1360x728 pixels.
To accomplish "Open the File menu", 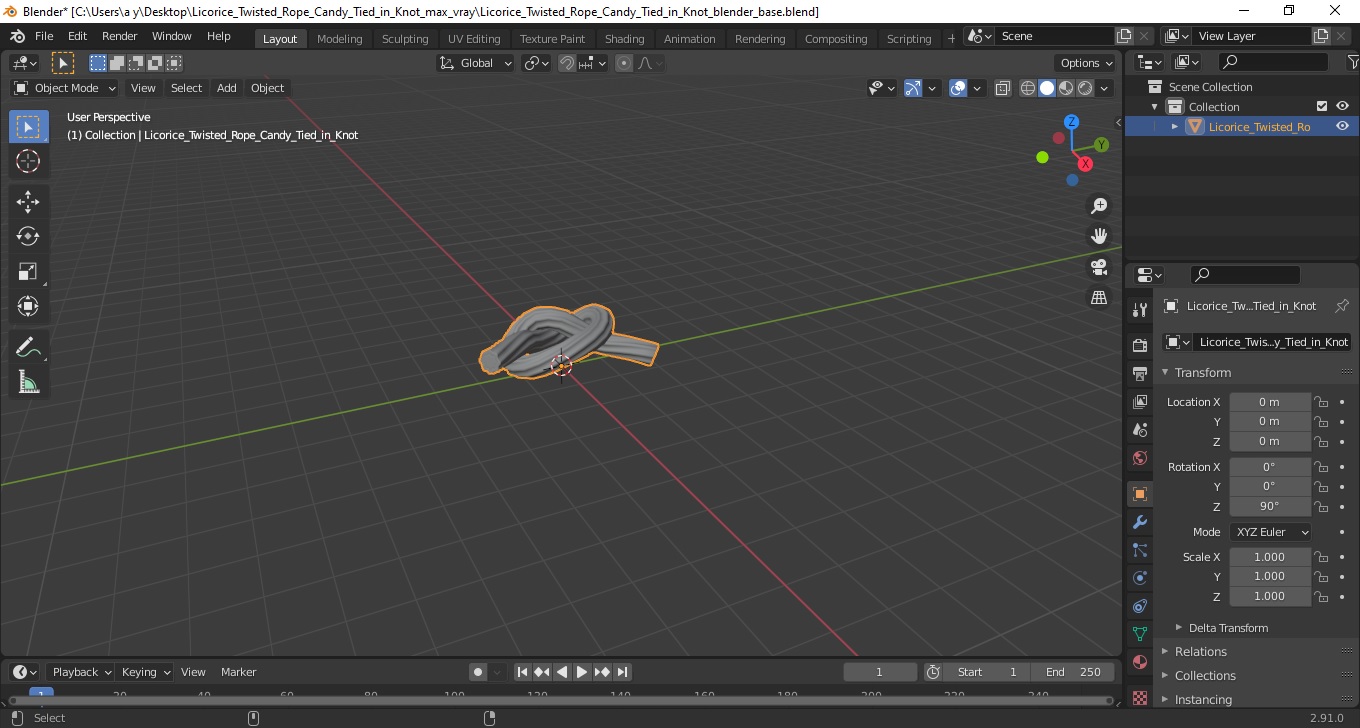I will click(x=44, y=36).
